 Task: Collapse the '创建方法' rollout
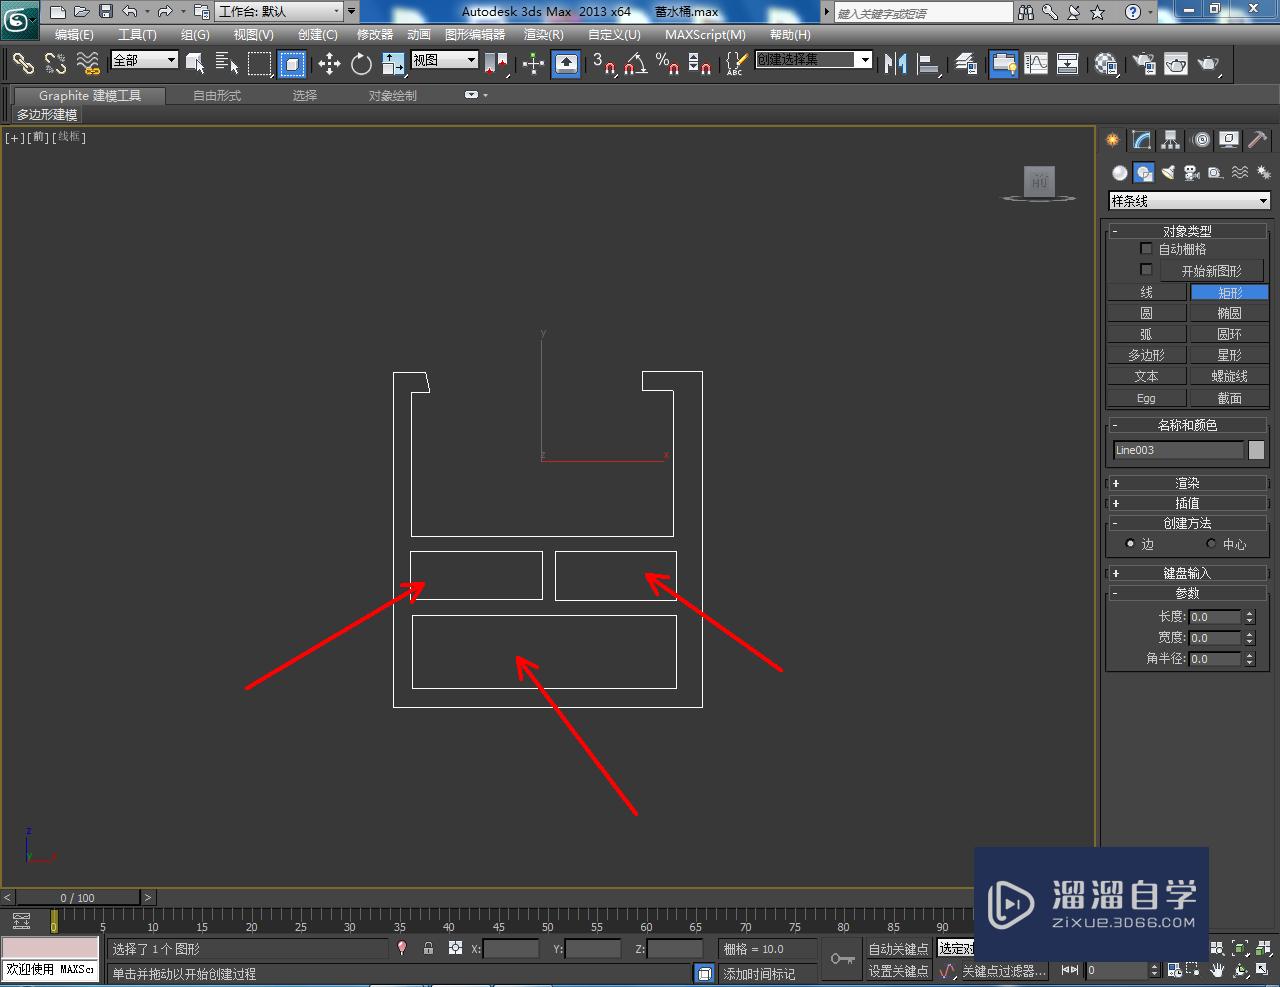pos(1187,523)
